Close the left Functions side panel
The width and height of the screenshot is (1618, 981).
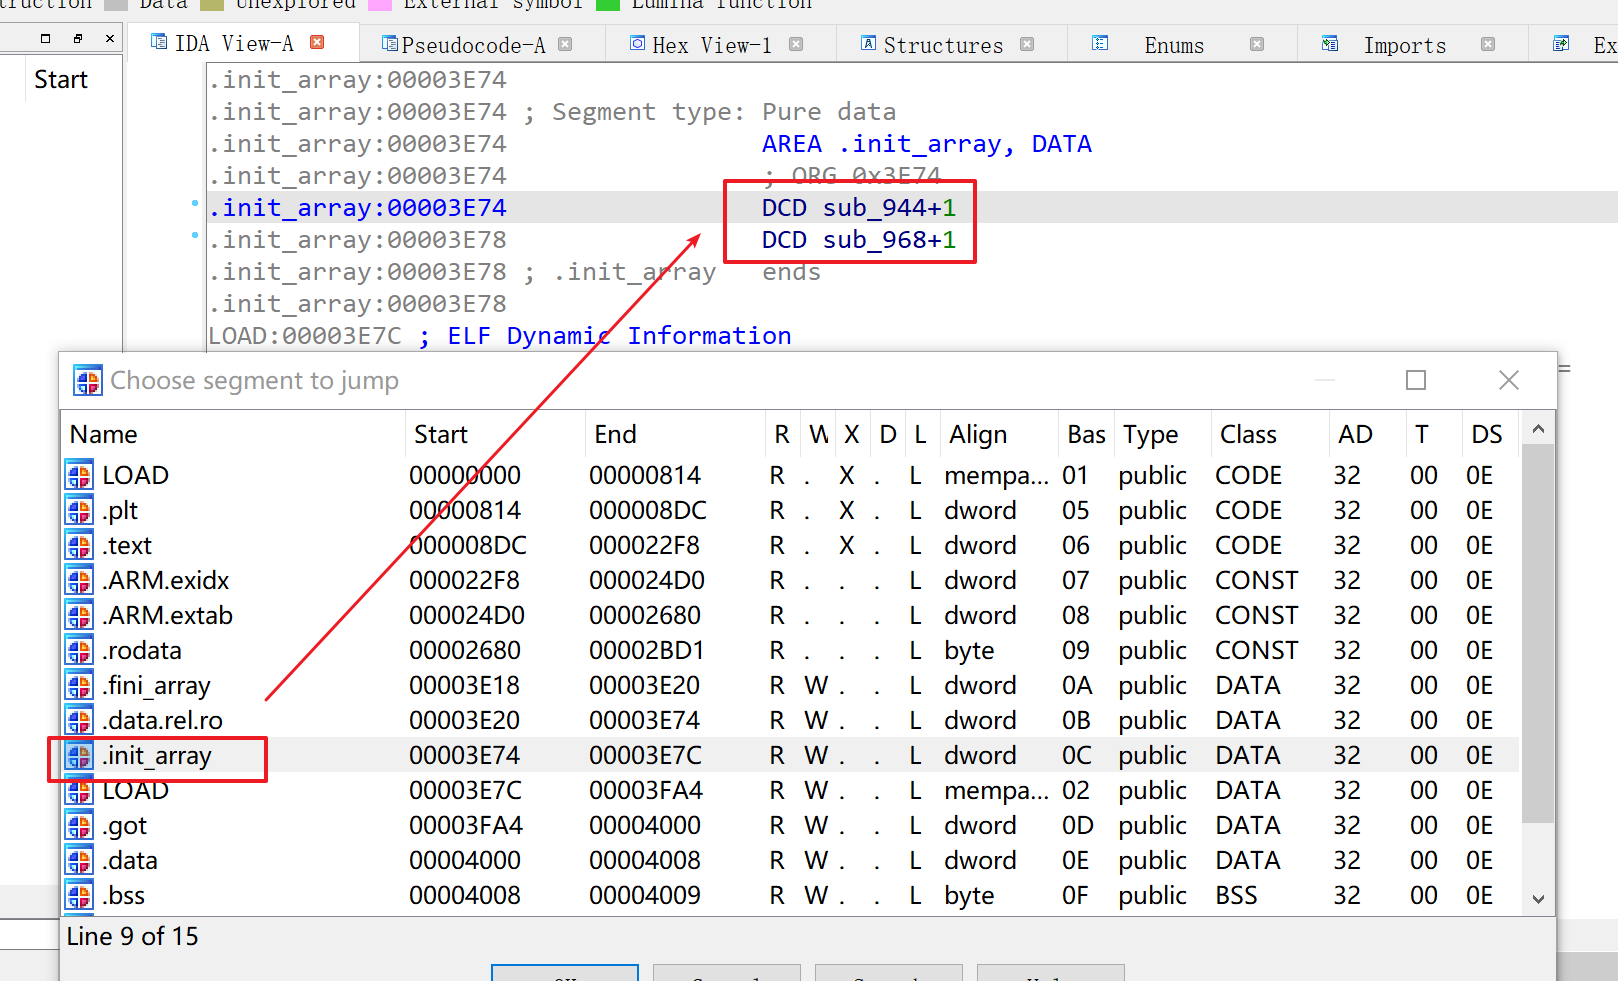coord(110,38)
